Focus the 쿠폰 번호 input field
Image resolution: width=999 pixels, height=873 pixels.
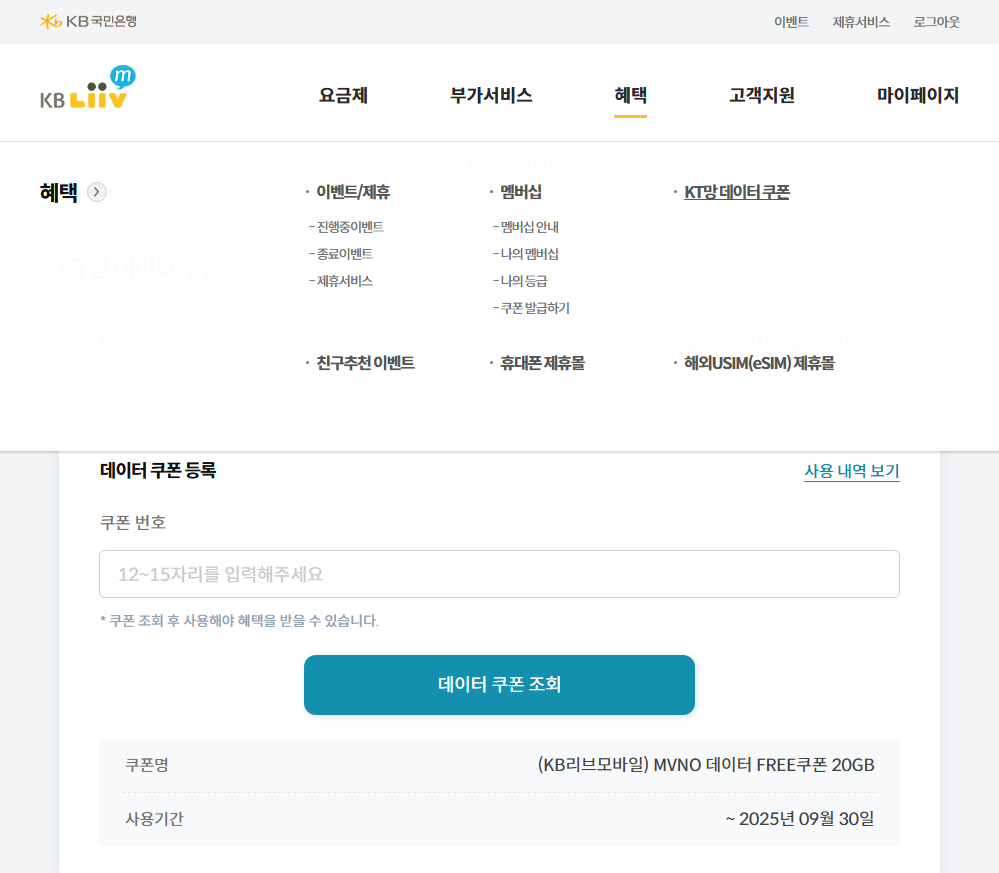click(x=500, y=574)
